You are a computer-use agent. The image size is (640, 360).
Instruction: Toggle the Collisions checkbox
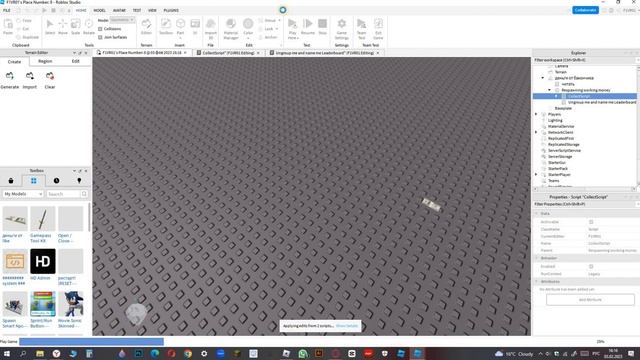100,29
